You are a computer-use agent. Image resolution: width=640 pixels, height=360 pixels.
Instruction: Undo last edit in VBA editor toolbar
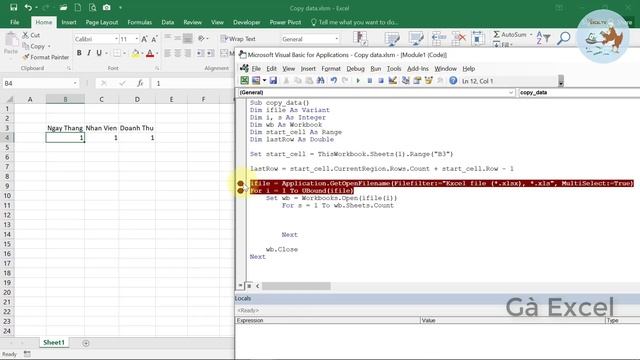tap(333, 81)
